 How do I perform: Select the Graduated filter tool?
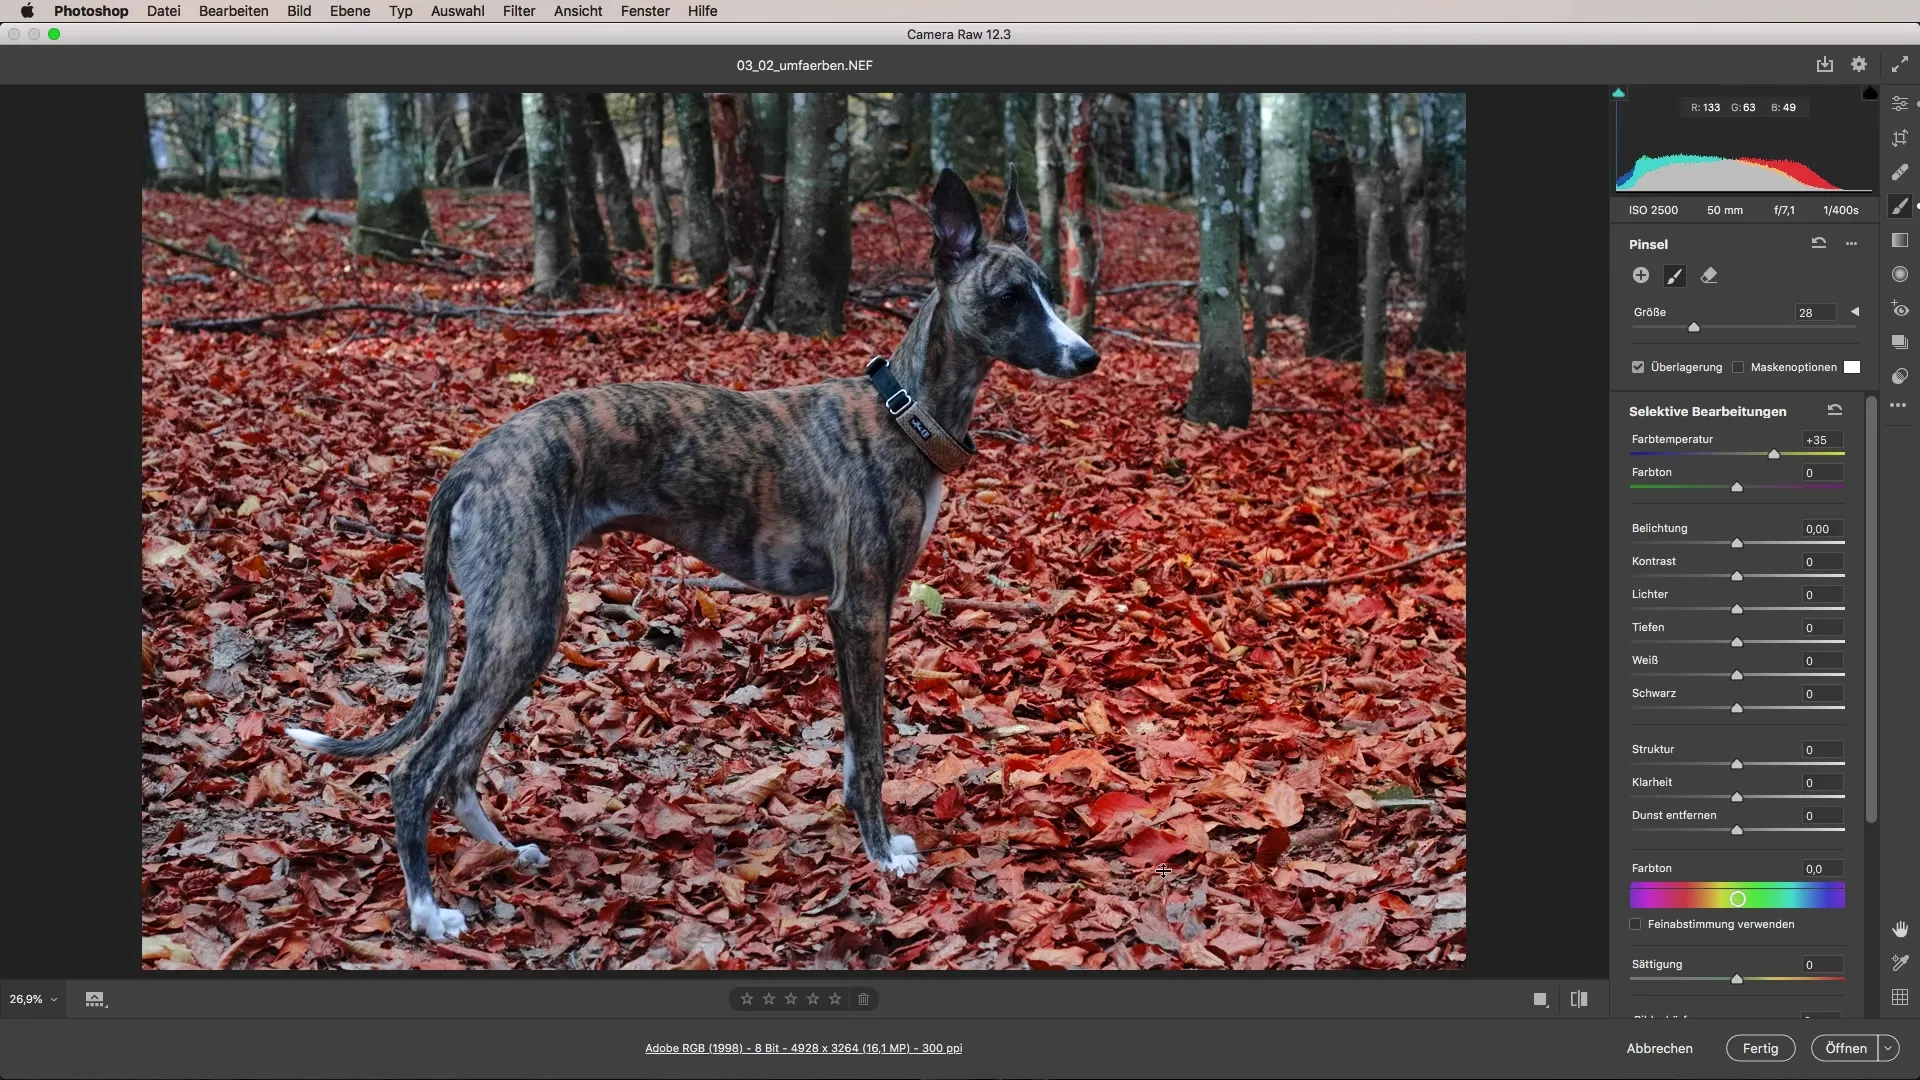pos(1900,240)
